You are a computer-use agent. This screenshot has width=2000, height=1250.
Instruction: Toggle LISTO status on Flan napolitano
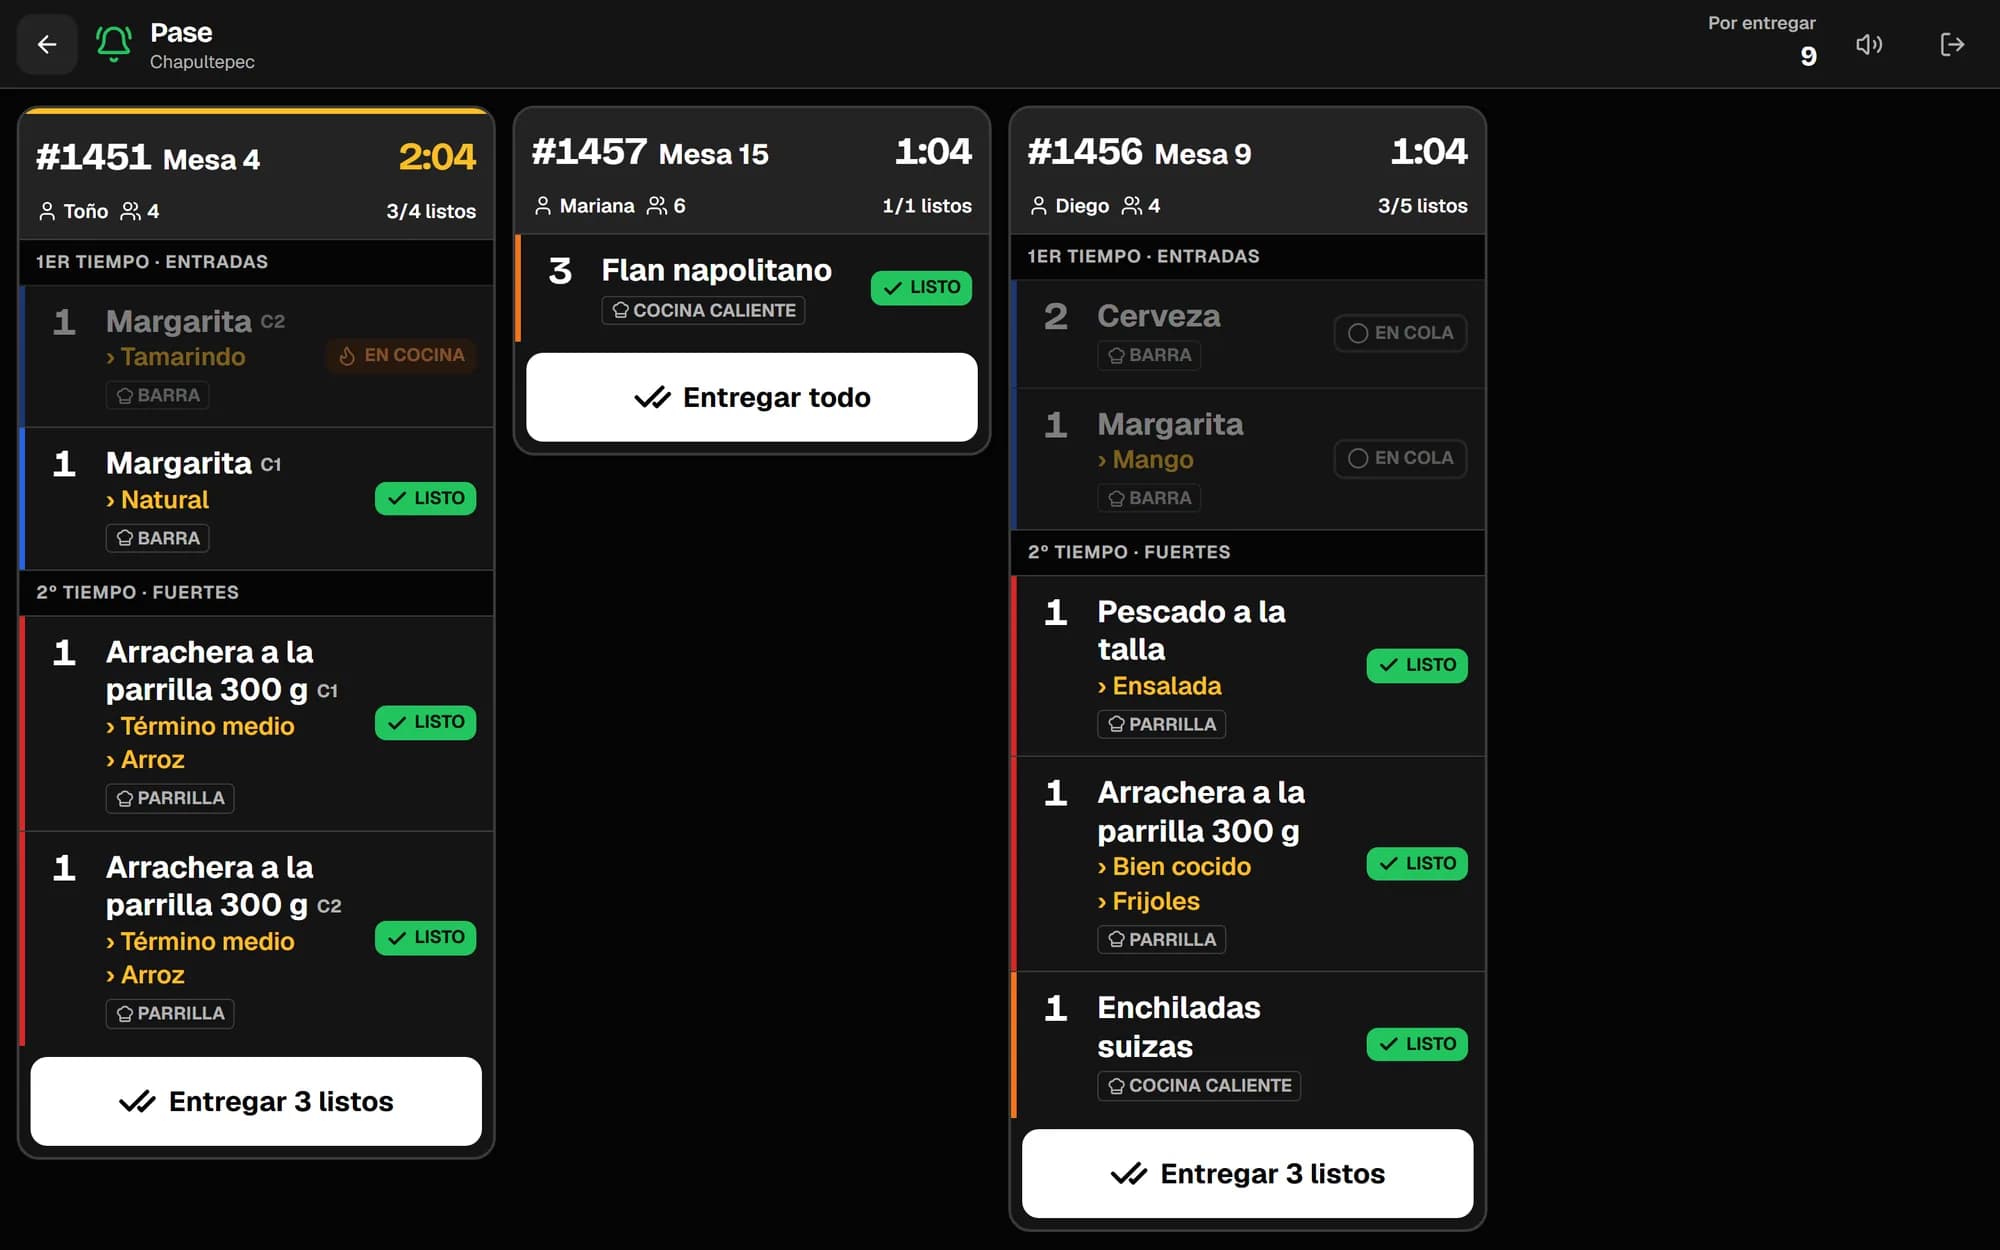[921, 287]
